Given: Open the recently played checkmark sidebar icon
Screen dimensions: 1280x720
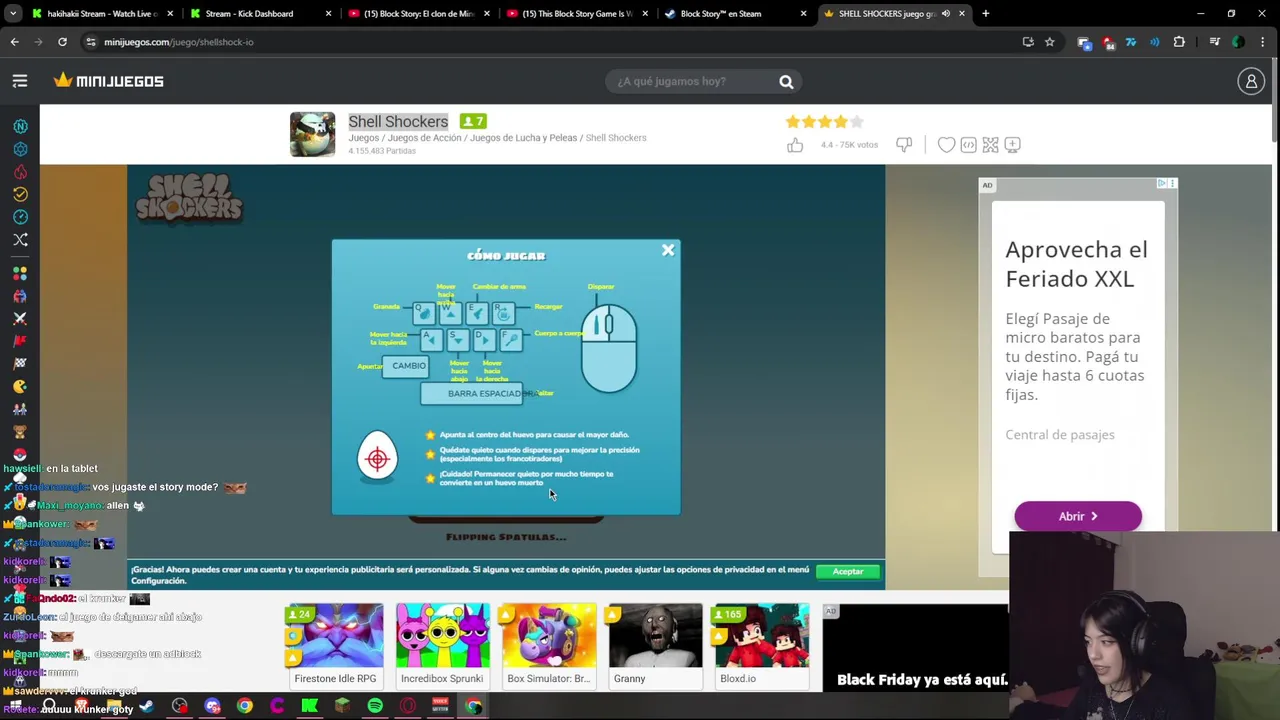Looking at the screenshot, I should [x=20, y=194].
